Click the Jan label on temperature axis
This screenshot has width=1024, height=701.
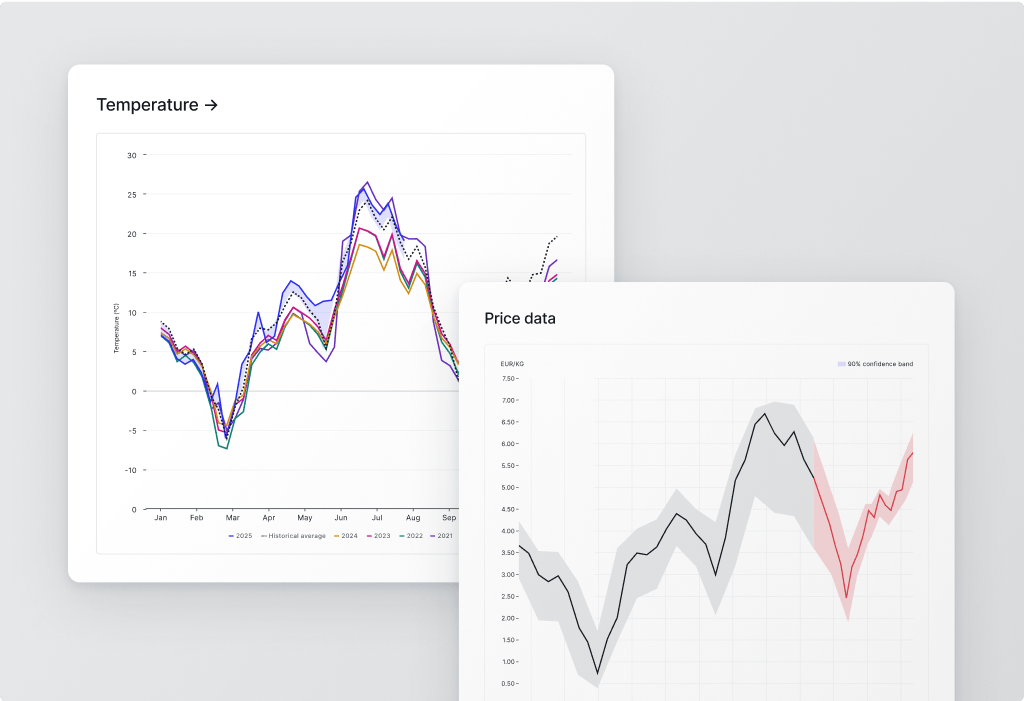click(160, 519)
